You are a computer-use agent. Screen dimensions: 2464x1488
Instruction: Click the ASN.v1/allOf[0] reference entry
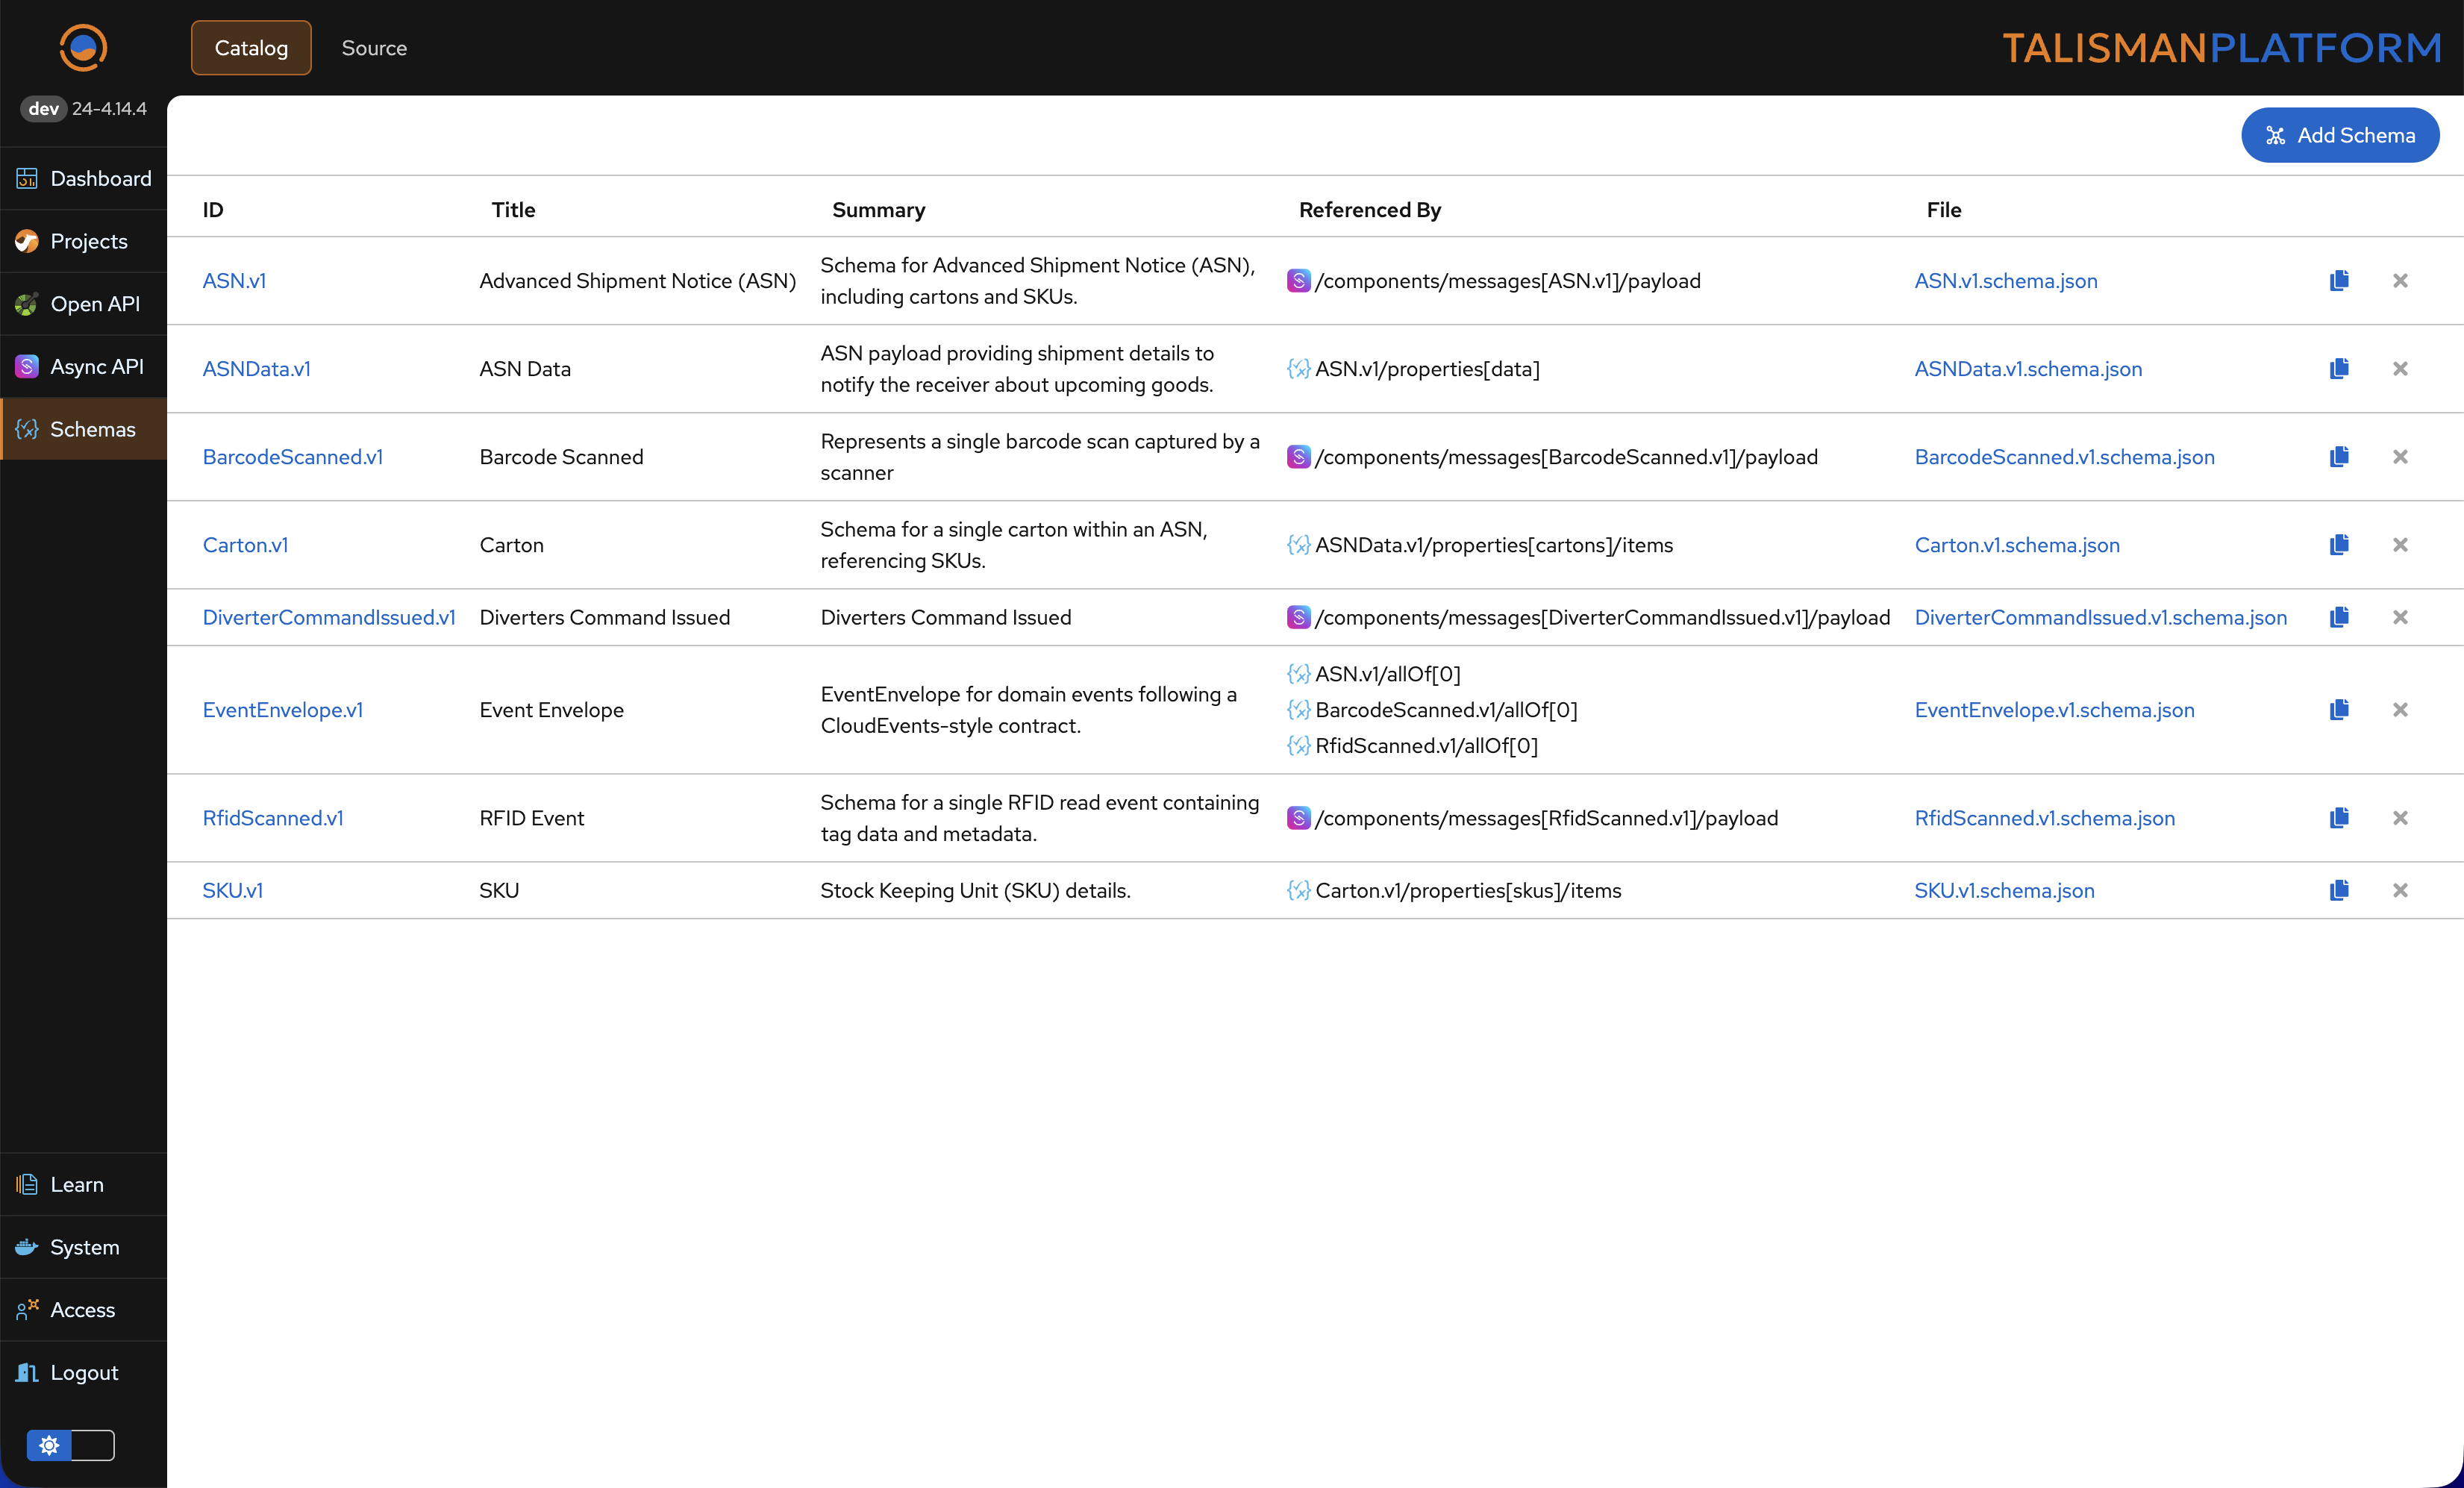pos(1387,674)
